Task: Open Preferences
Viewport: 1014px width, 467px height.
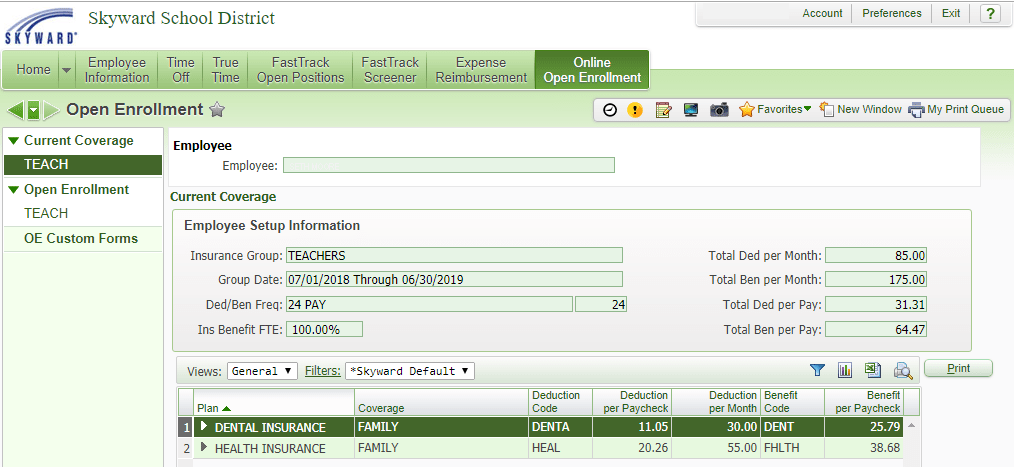Action: click(x=892, y=14)
